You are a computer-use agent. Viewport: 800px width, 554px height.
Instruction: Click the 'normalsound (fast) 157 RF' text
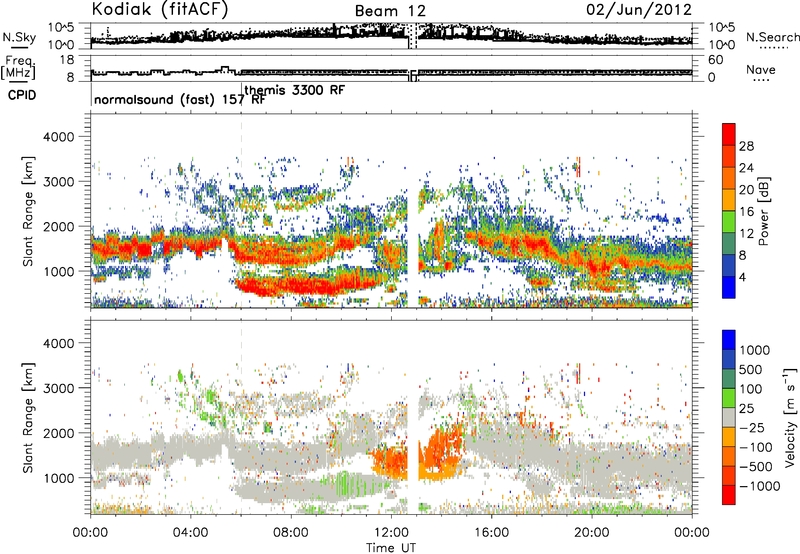pos(180,100)
